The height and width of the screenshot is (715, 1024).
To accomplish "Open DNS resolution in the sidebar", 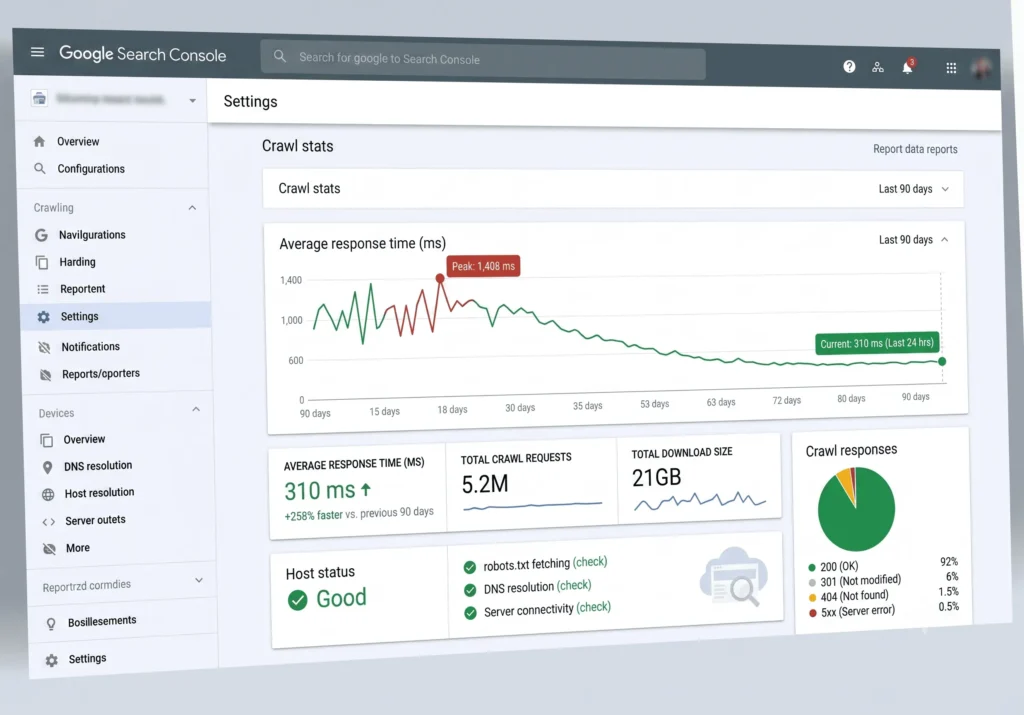I will 98,466.
